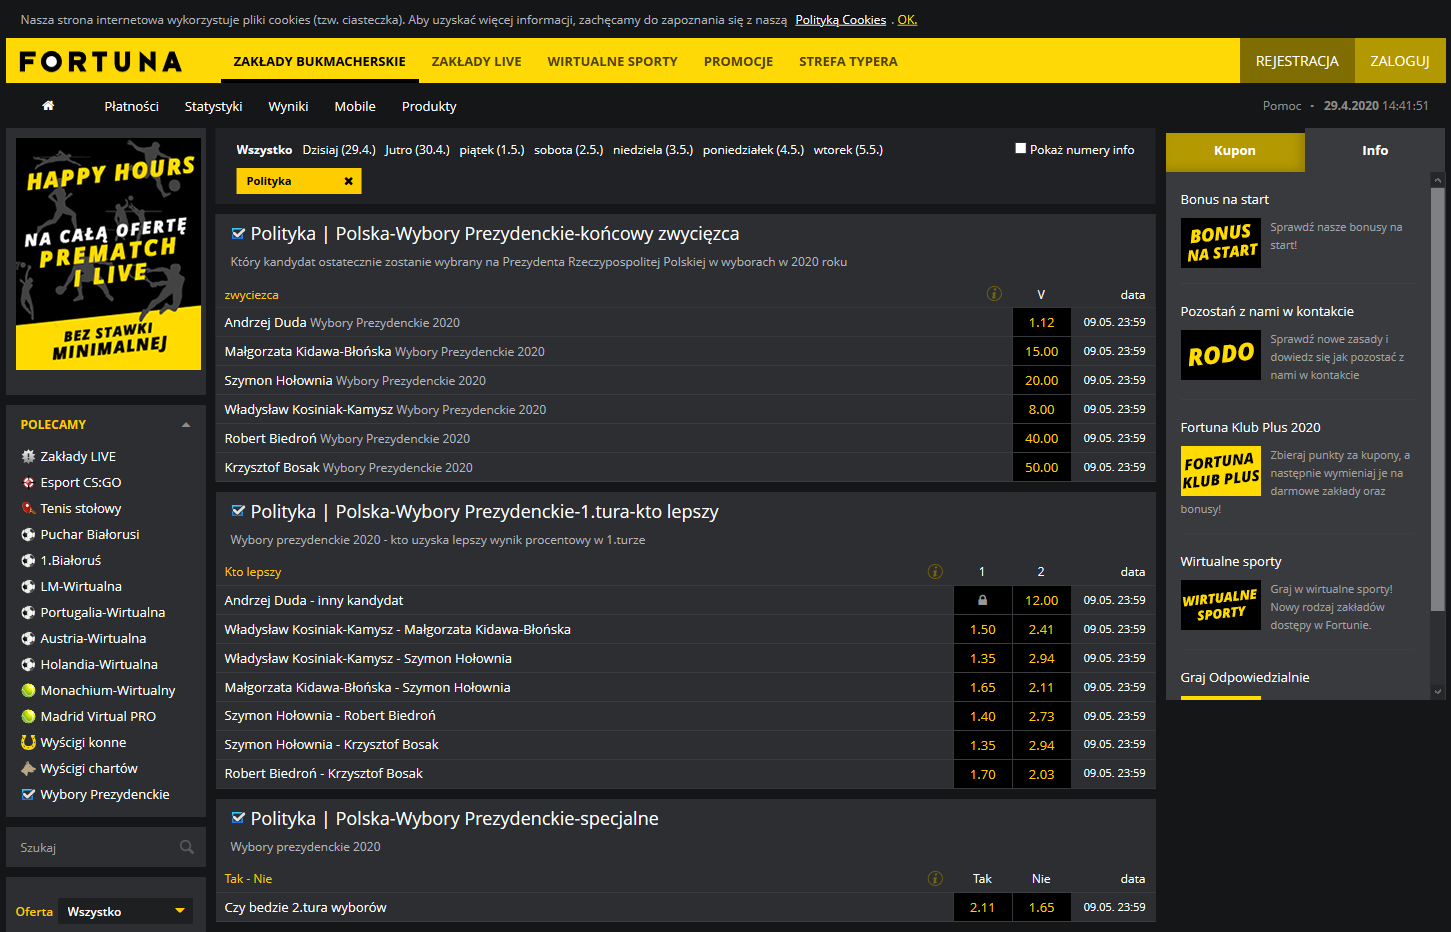Click the Puchar Białorusi ball icon
Screen dimensions: 1451x932
point(28,534)
